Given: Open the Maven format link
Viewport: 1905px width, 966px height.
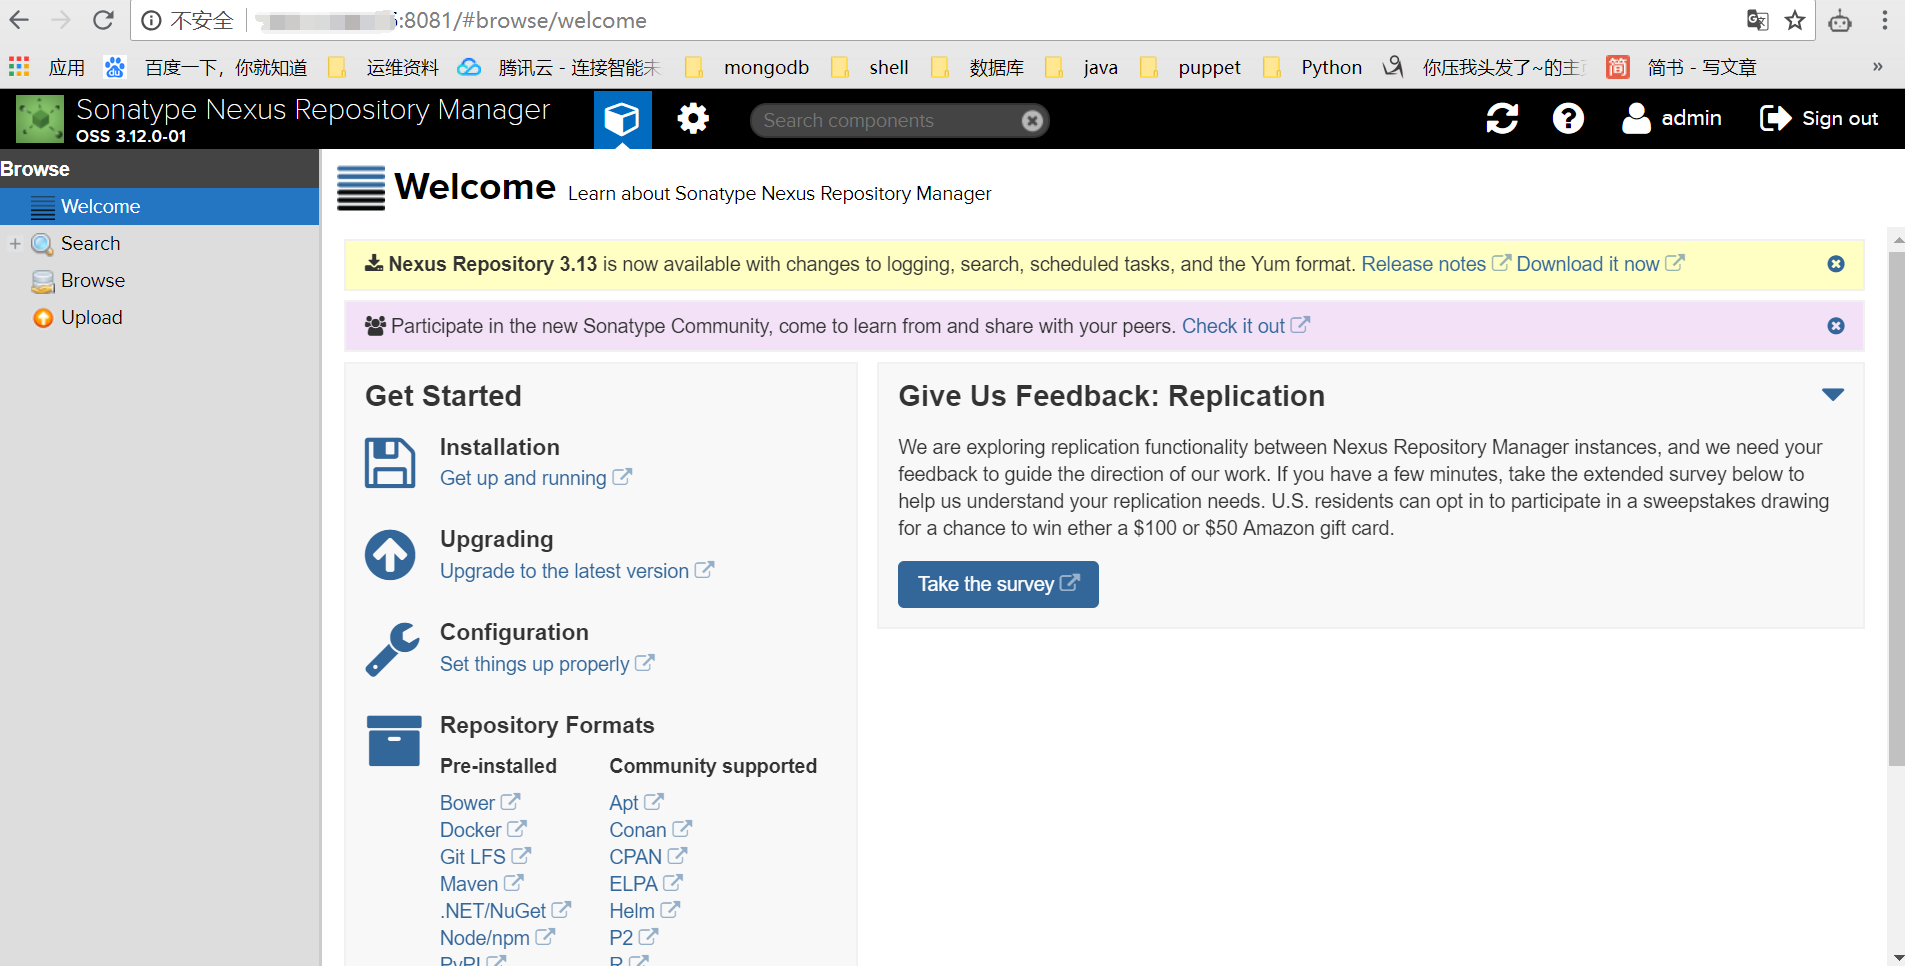Looking at the screenshot, I should [480, 884].
